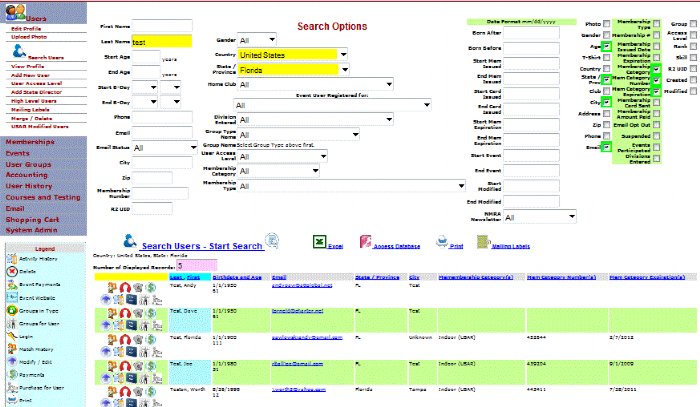Open the NMRA Newsletter dropdown
The height and width of the screenshot is (407, 700).
tap(540, 217)
